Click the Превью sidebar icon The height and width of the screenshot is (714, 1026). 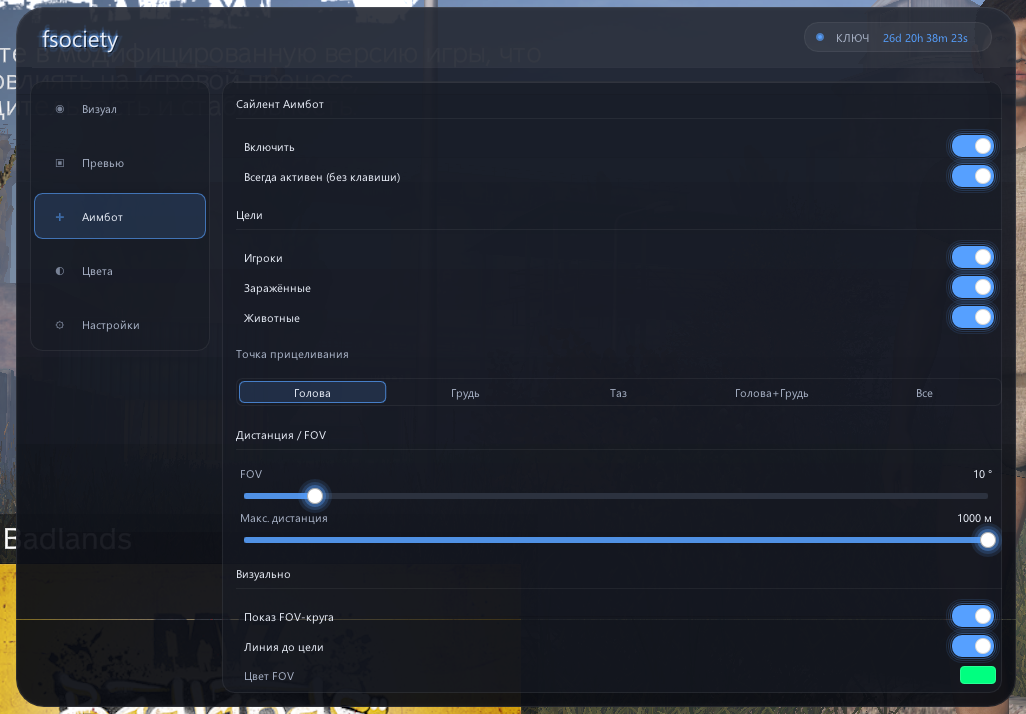pyautogui.click(x=60, y=163)
